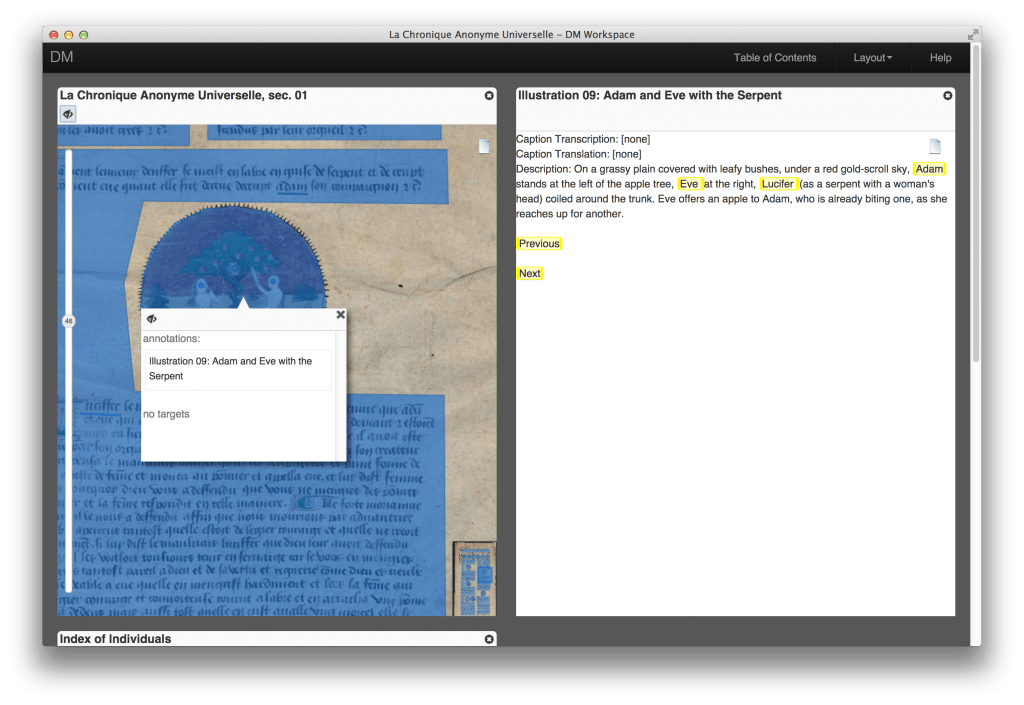The width and height of the screenshot is (1024, 705).
Task: Click the annotations popup scrollbar
Action: 341,396
